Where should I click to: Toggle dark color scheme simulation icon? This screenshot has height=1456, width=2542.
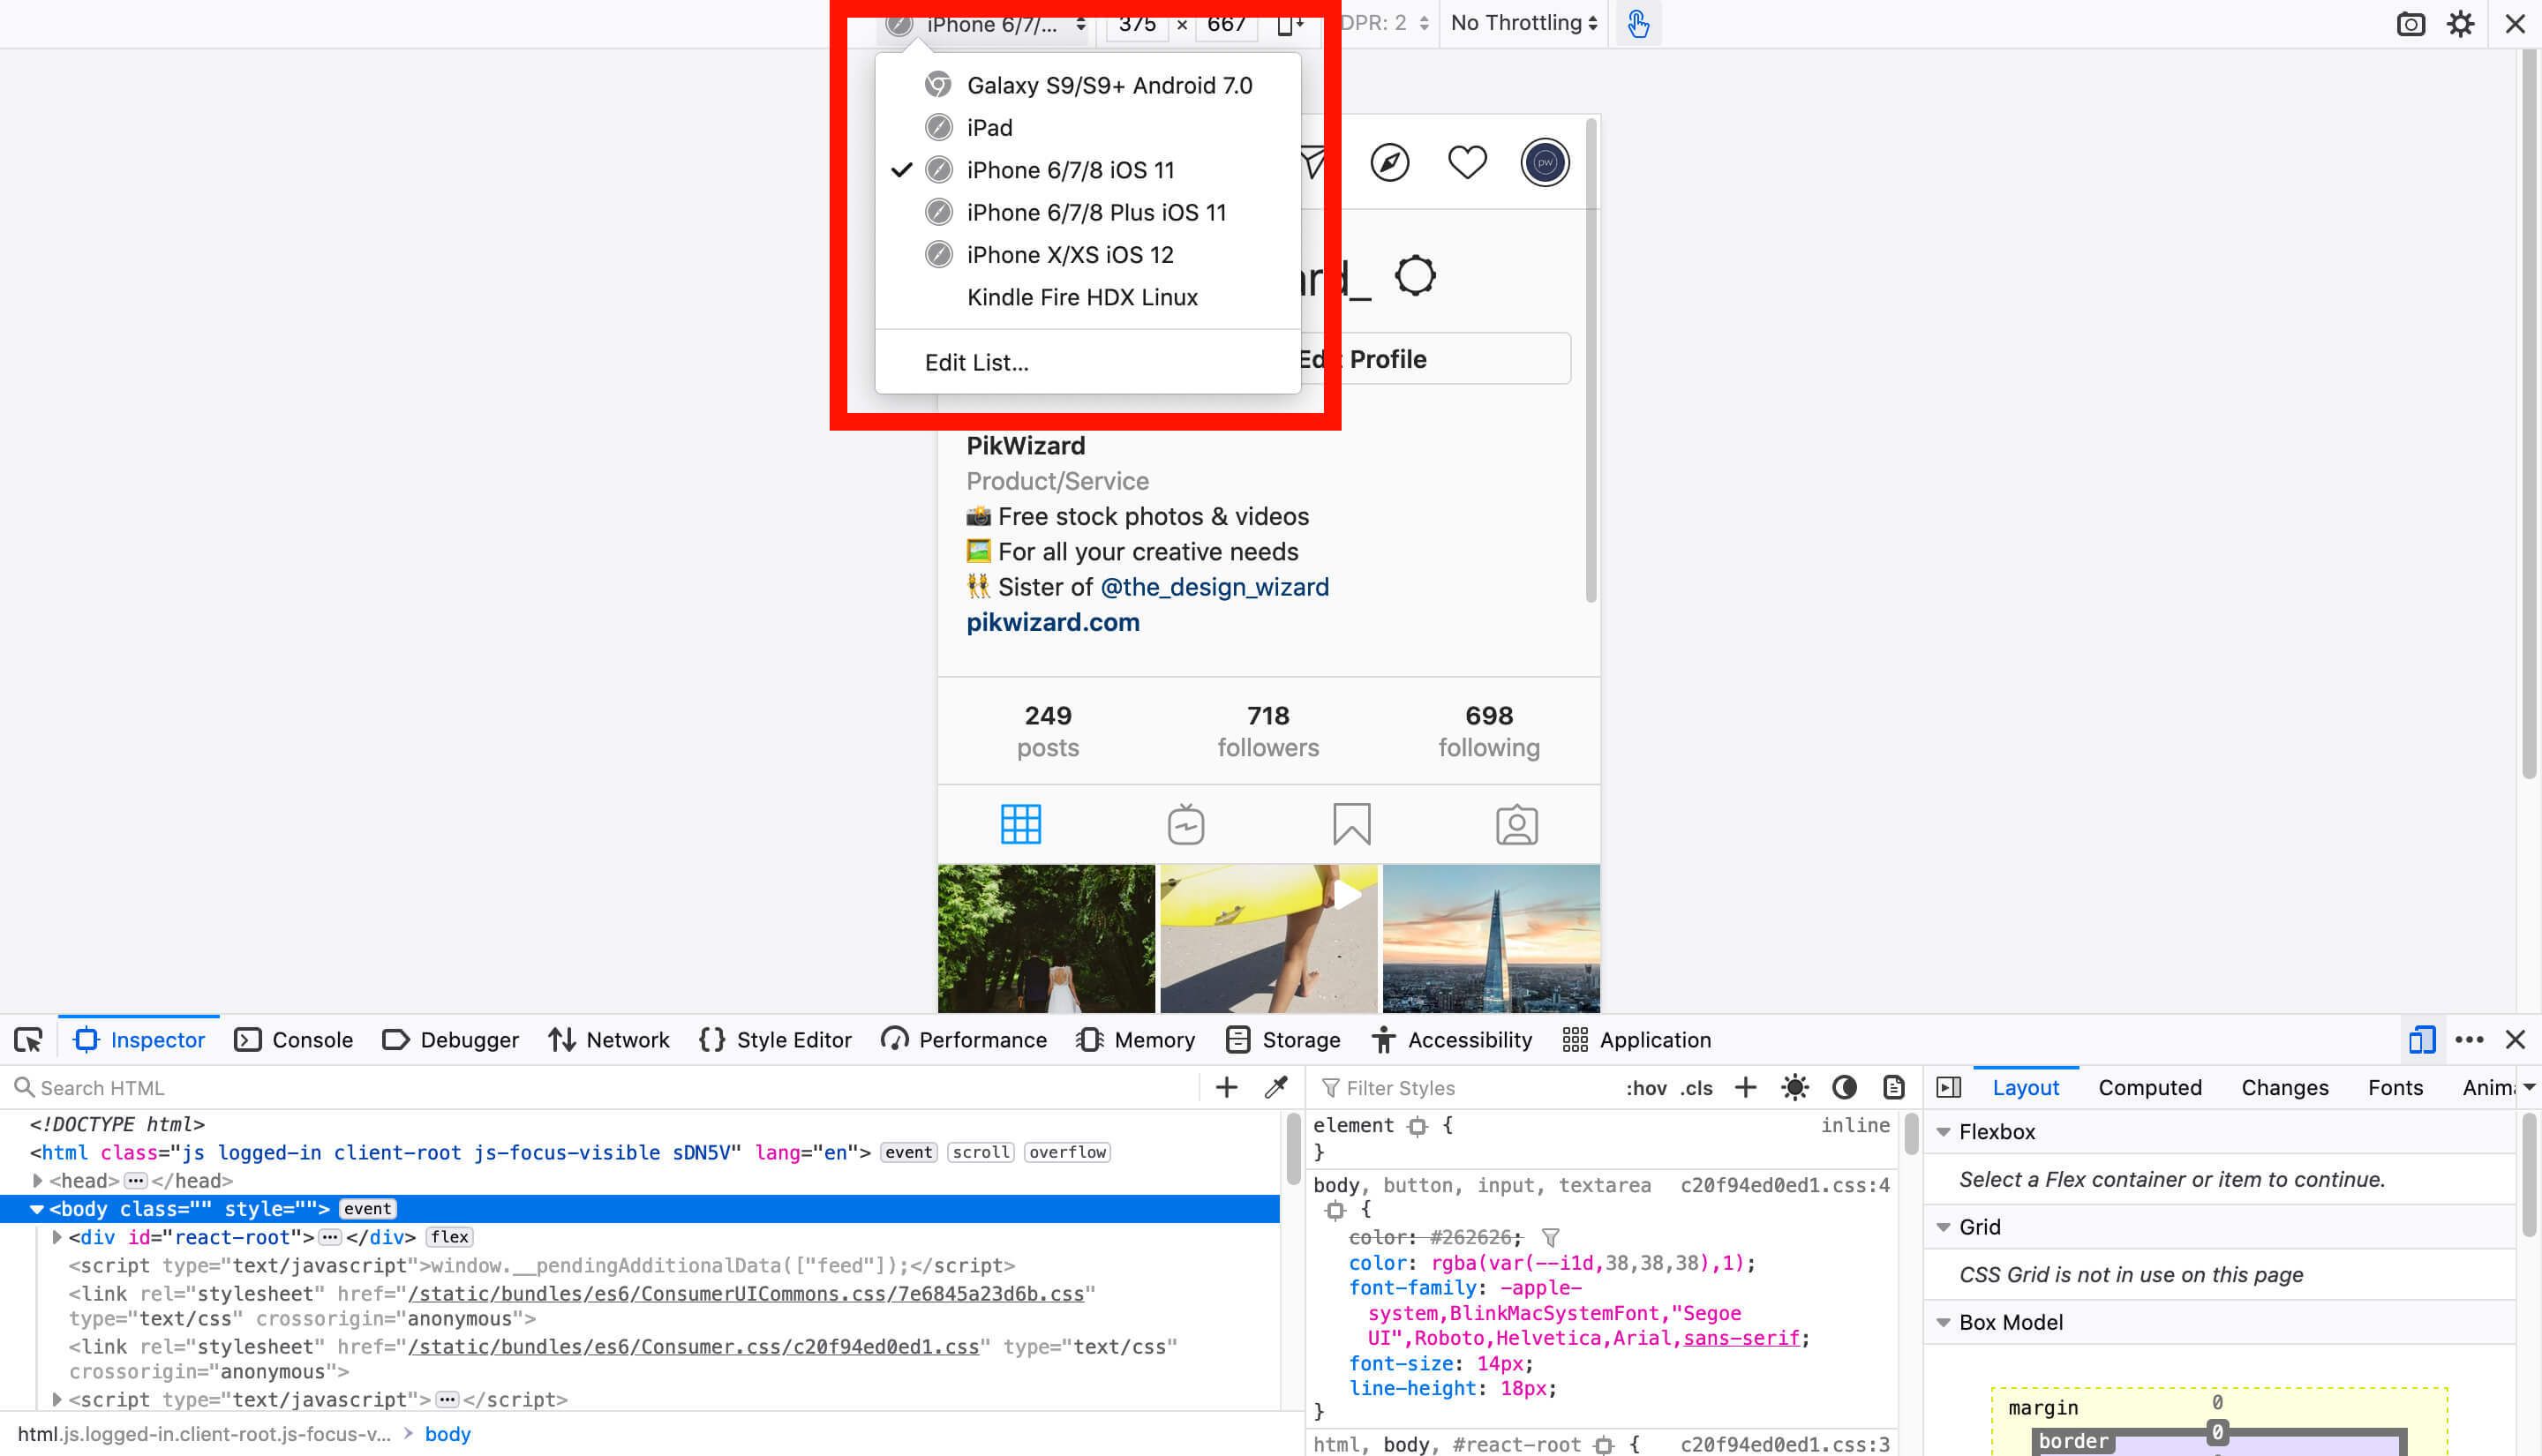click(1844, 1088)
